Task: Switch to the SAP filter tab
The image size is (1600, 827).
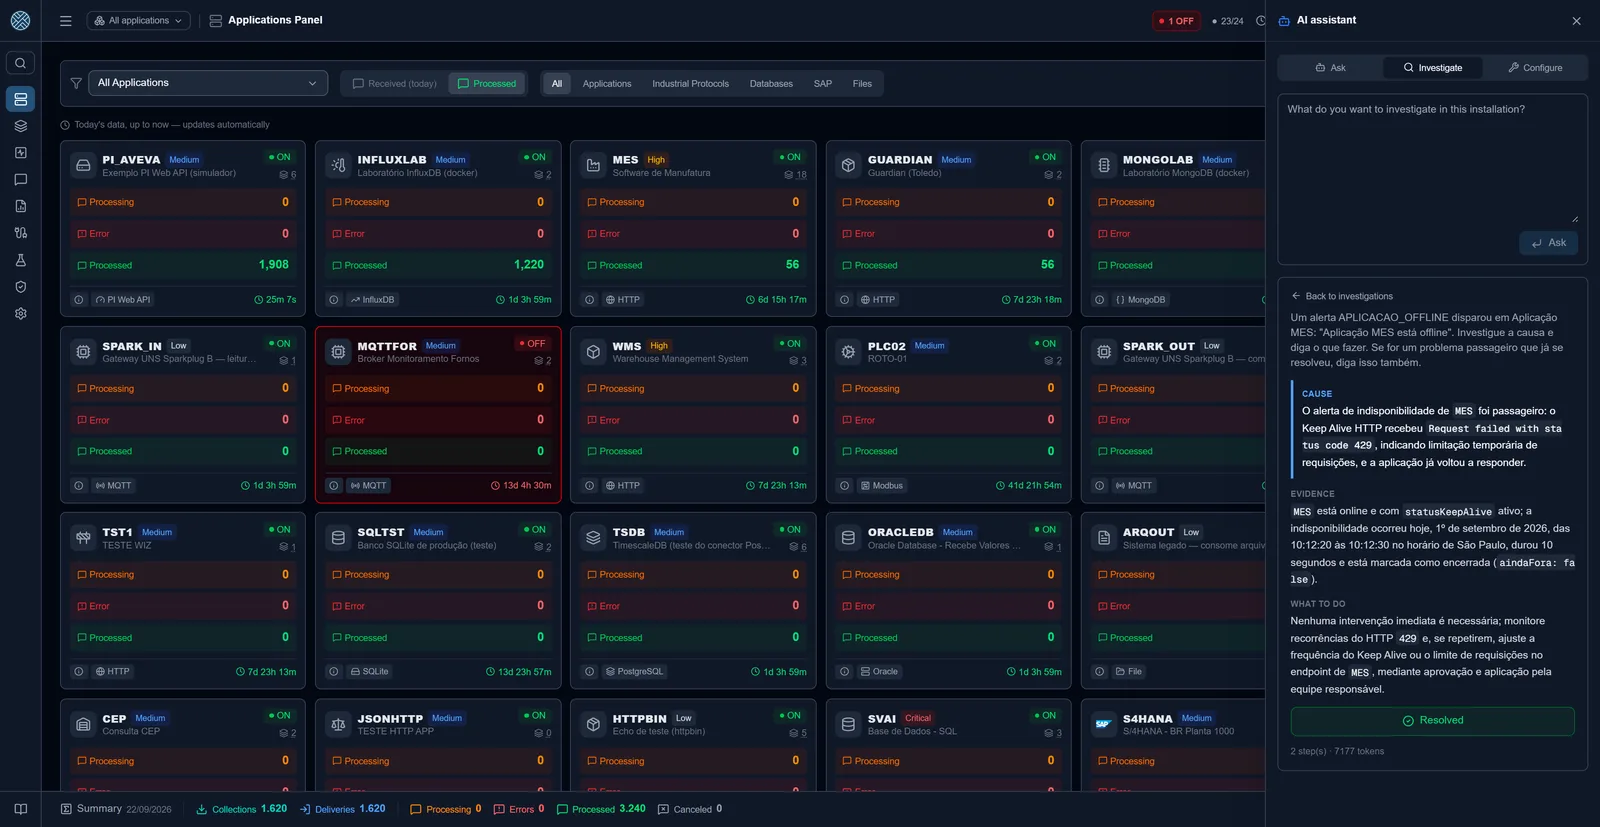Action: pyautogui.click(x=823, y=84)
